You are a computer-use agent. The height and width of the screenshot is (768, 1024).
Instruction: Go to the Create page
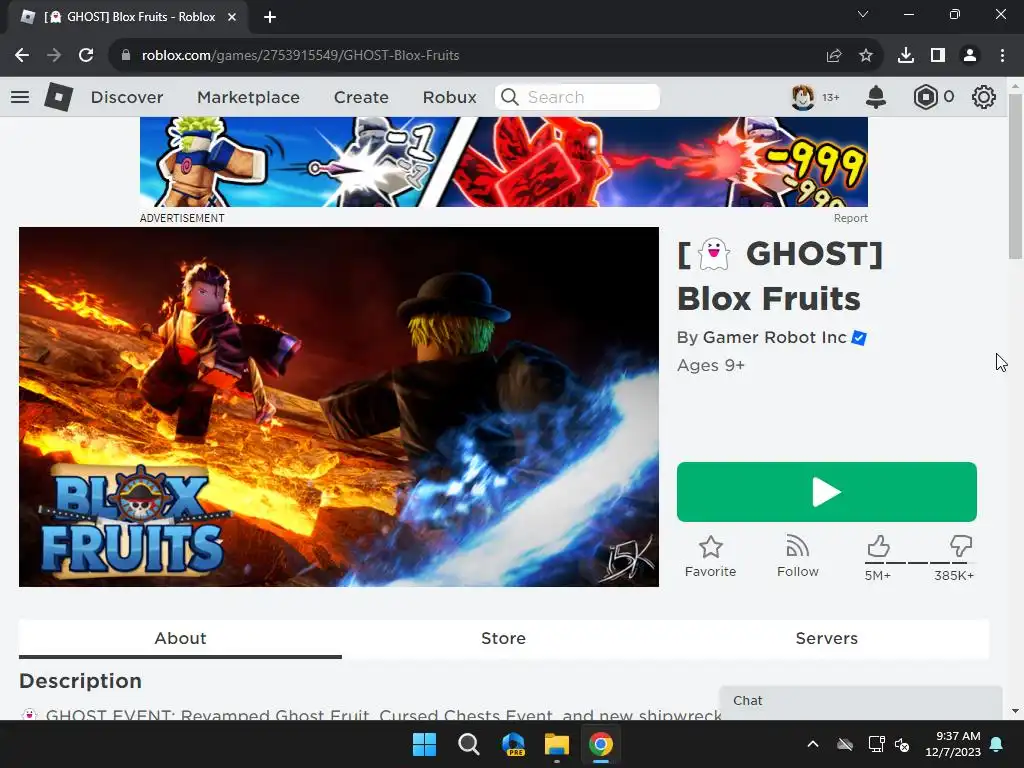coord(361,97)
